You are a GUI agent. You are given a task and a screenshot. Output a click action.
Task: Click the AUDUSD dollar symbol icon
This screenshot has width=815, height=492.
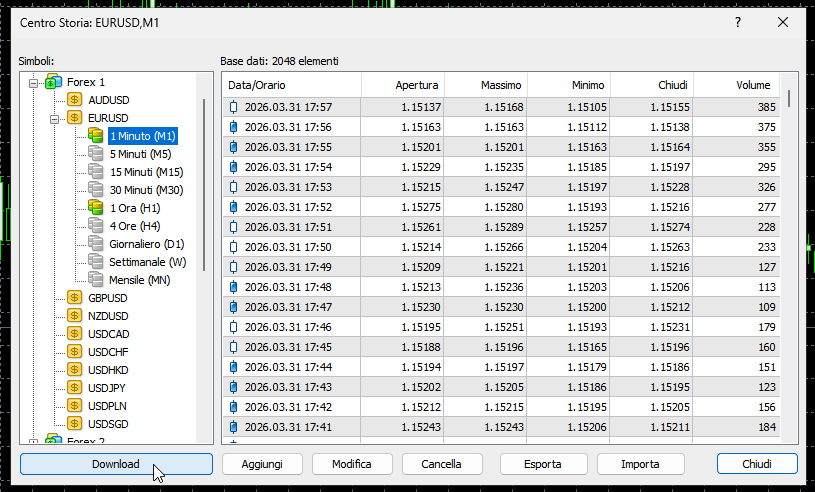75,99
